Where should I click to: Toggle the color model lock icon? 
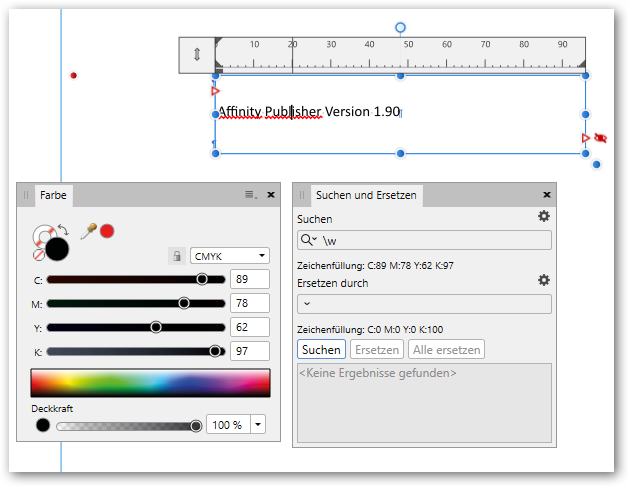177,256
